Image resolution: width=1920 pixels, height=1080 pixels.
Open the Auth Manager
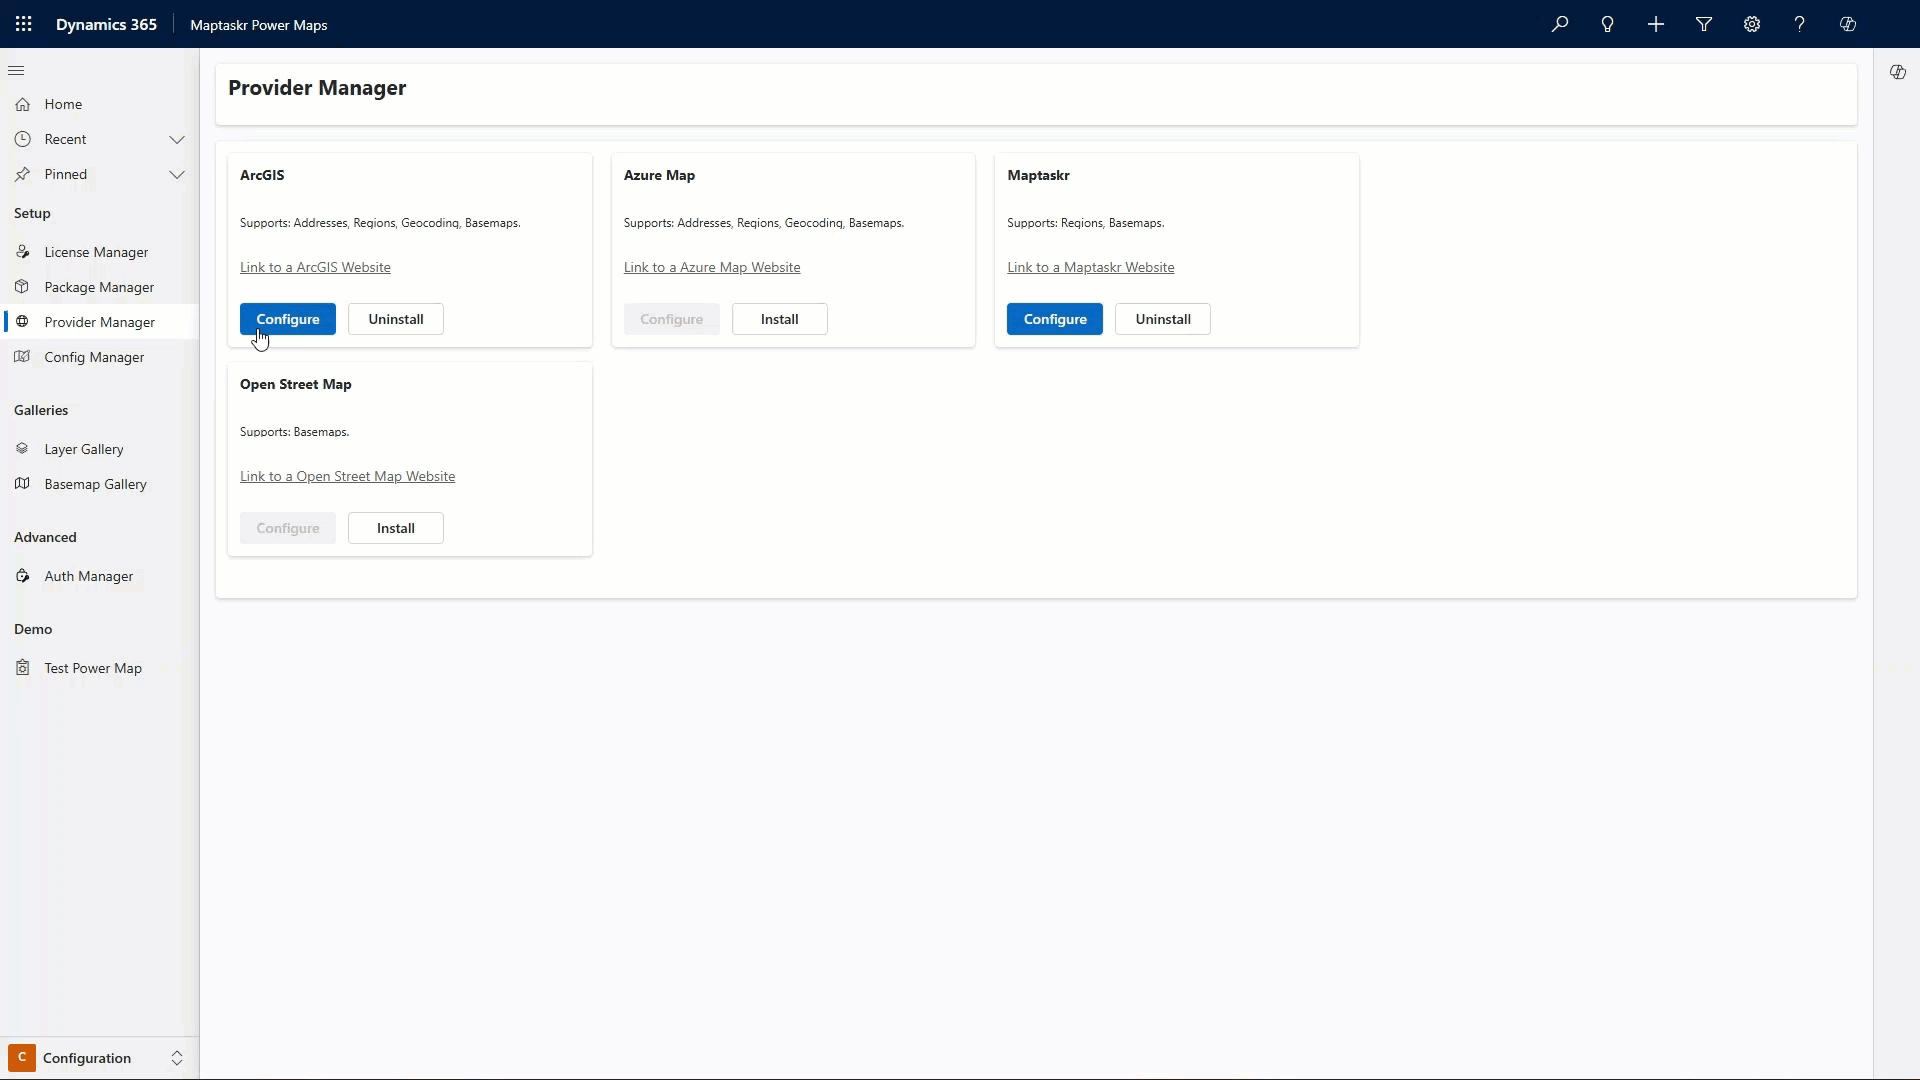(88, 575)
